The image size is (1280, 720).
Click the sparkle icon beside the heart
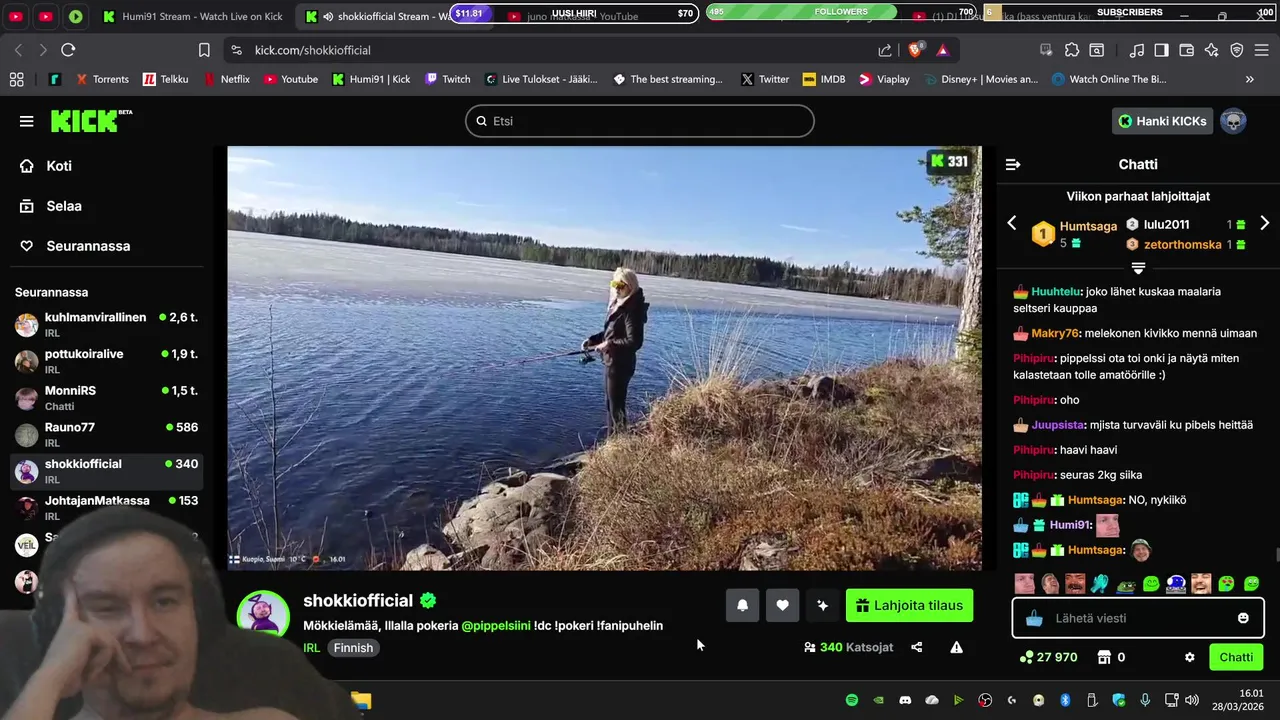click(x=822, y=605)
